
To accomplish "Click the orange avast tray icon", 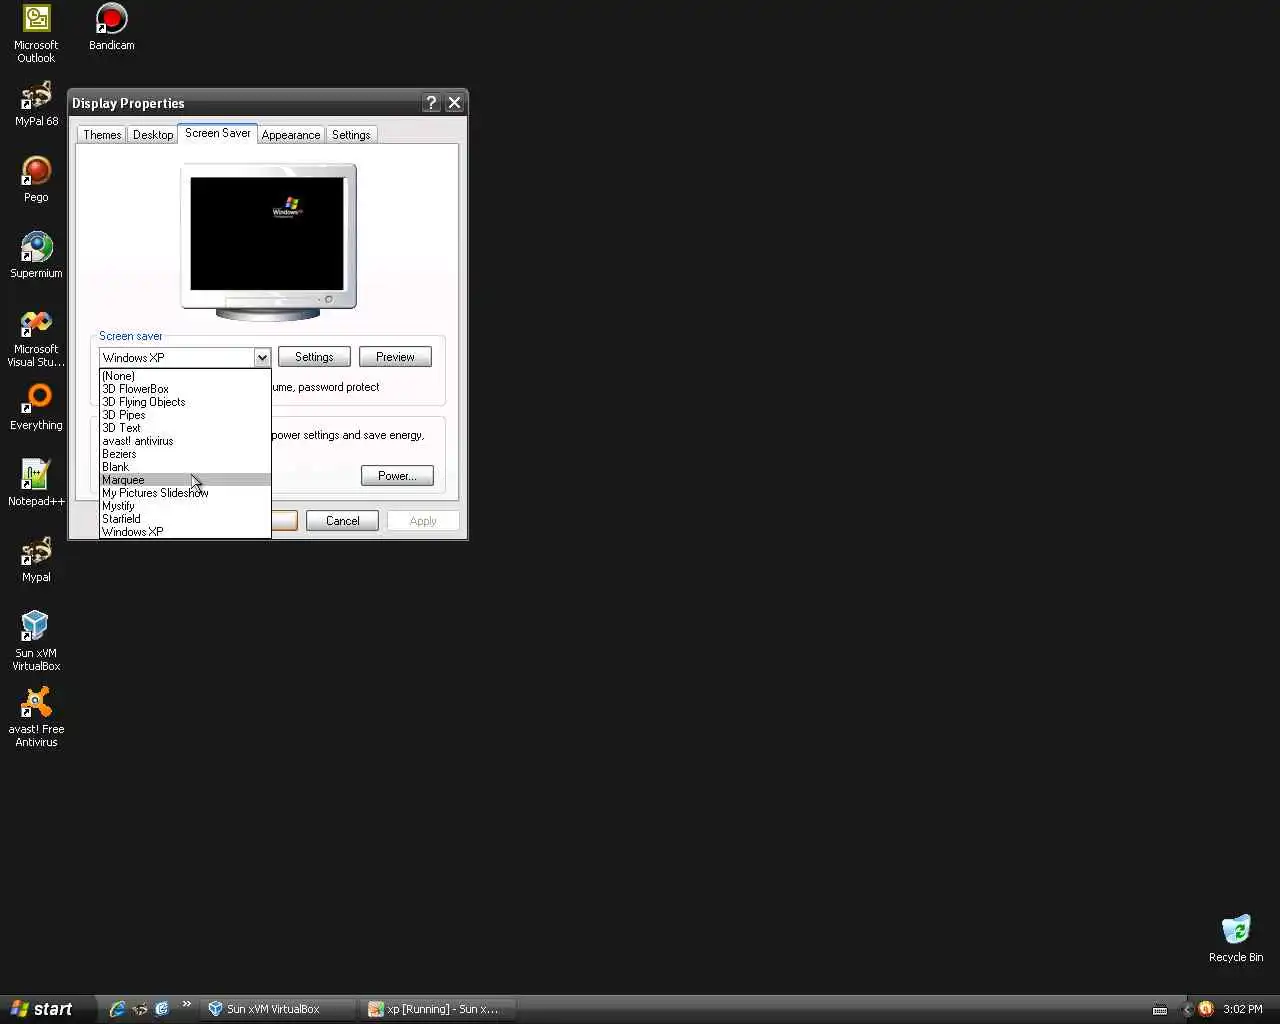I will pyautogui.click(x=1206, y=1009).
